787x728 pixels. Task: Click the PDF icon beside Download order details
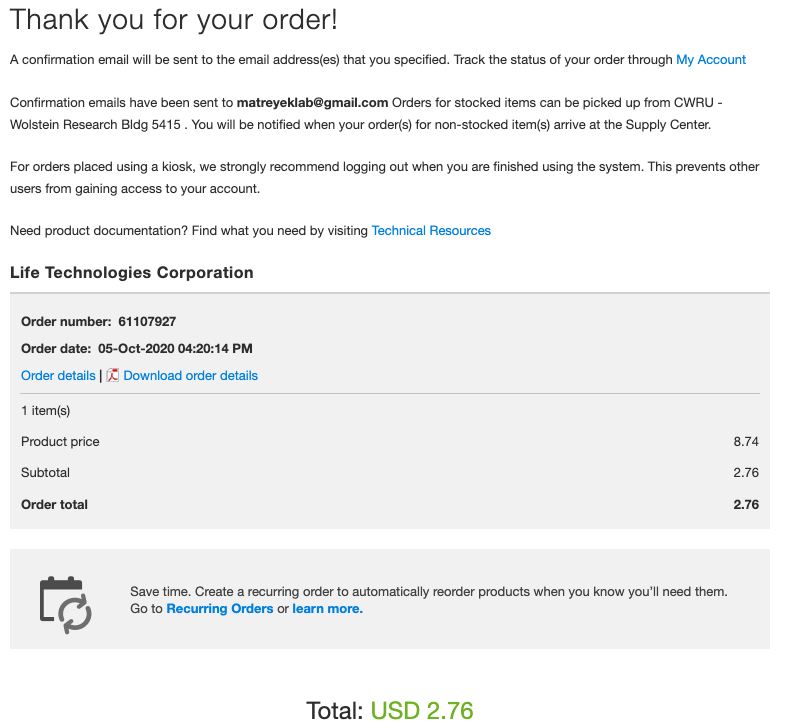click(x=112, y=375)
